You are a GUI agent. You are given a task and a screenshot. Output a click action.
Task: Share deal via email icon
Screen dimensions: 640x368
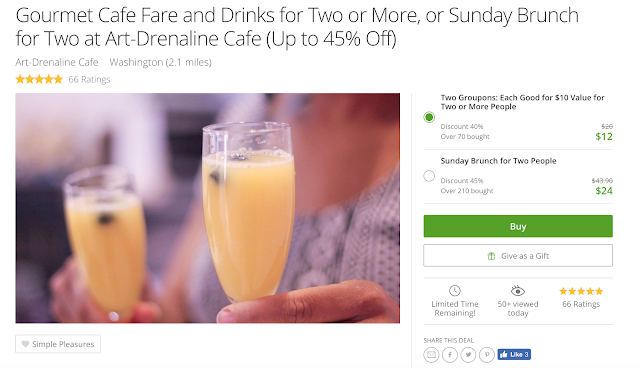[431, 355]
